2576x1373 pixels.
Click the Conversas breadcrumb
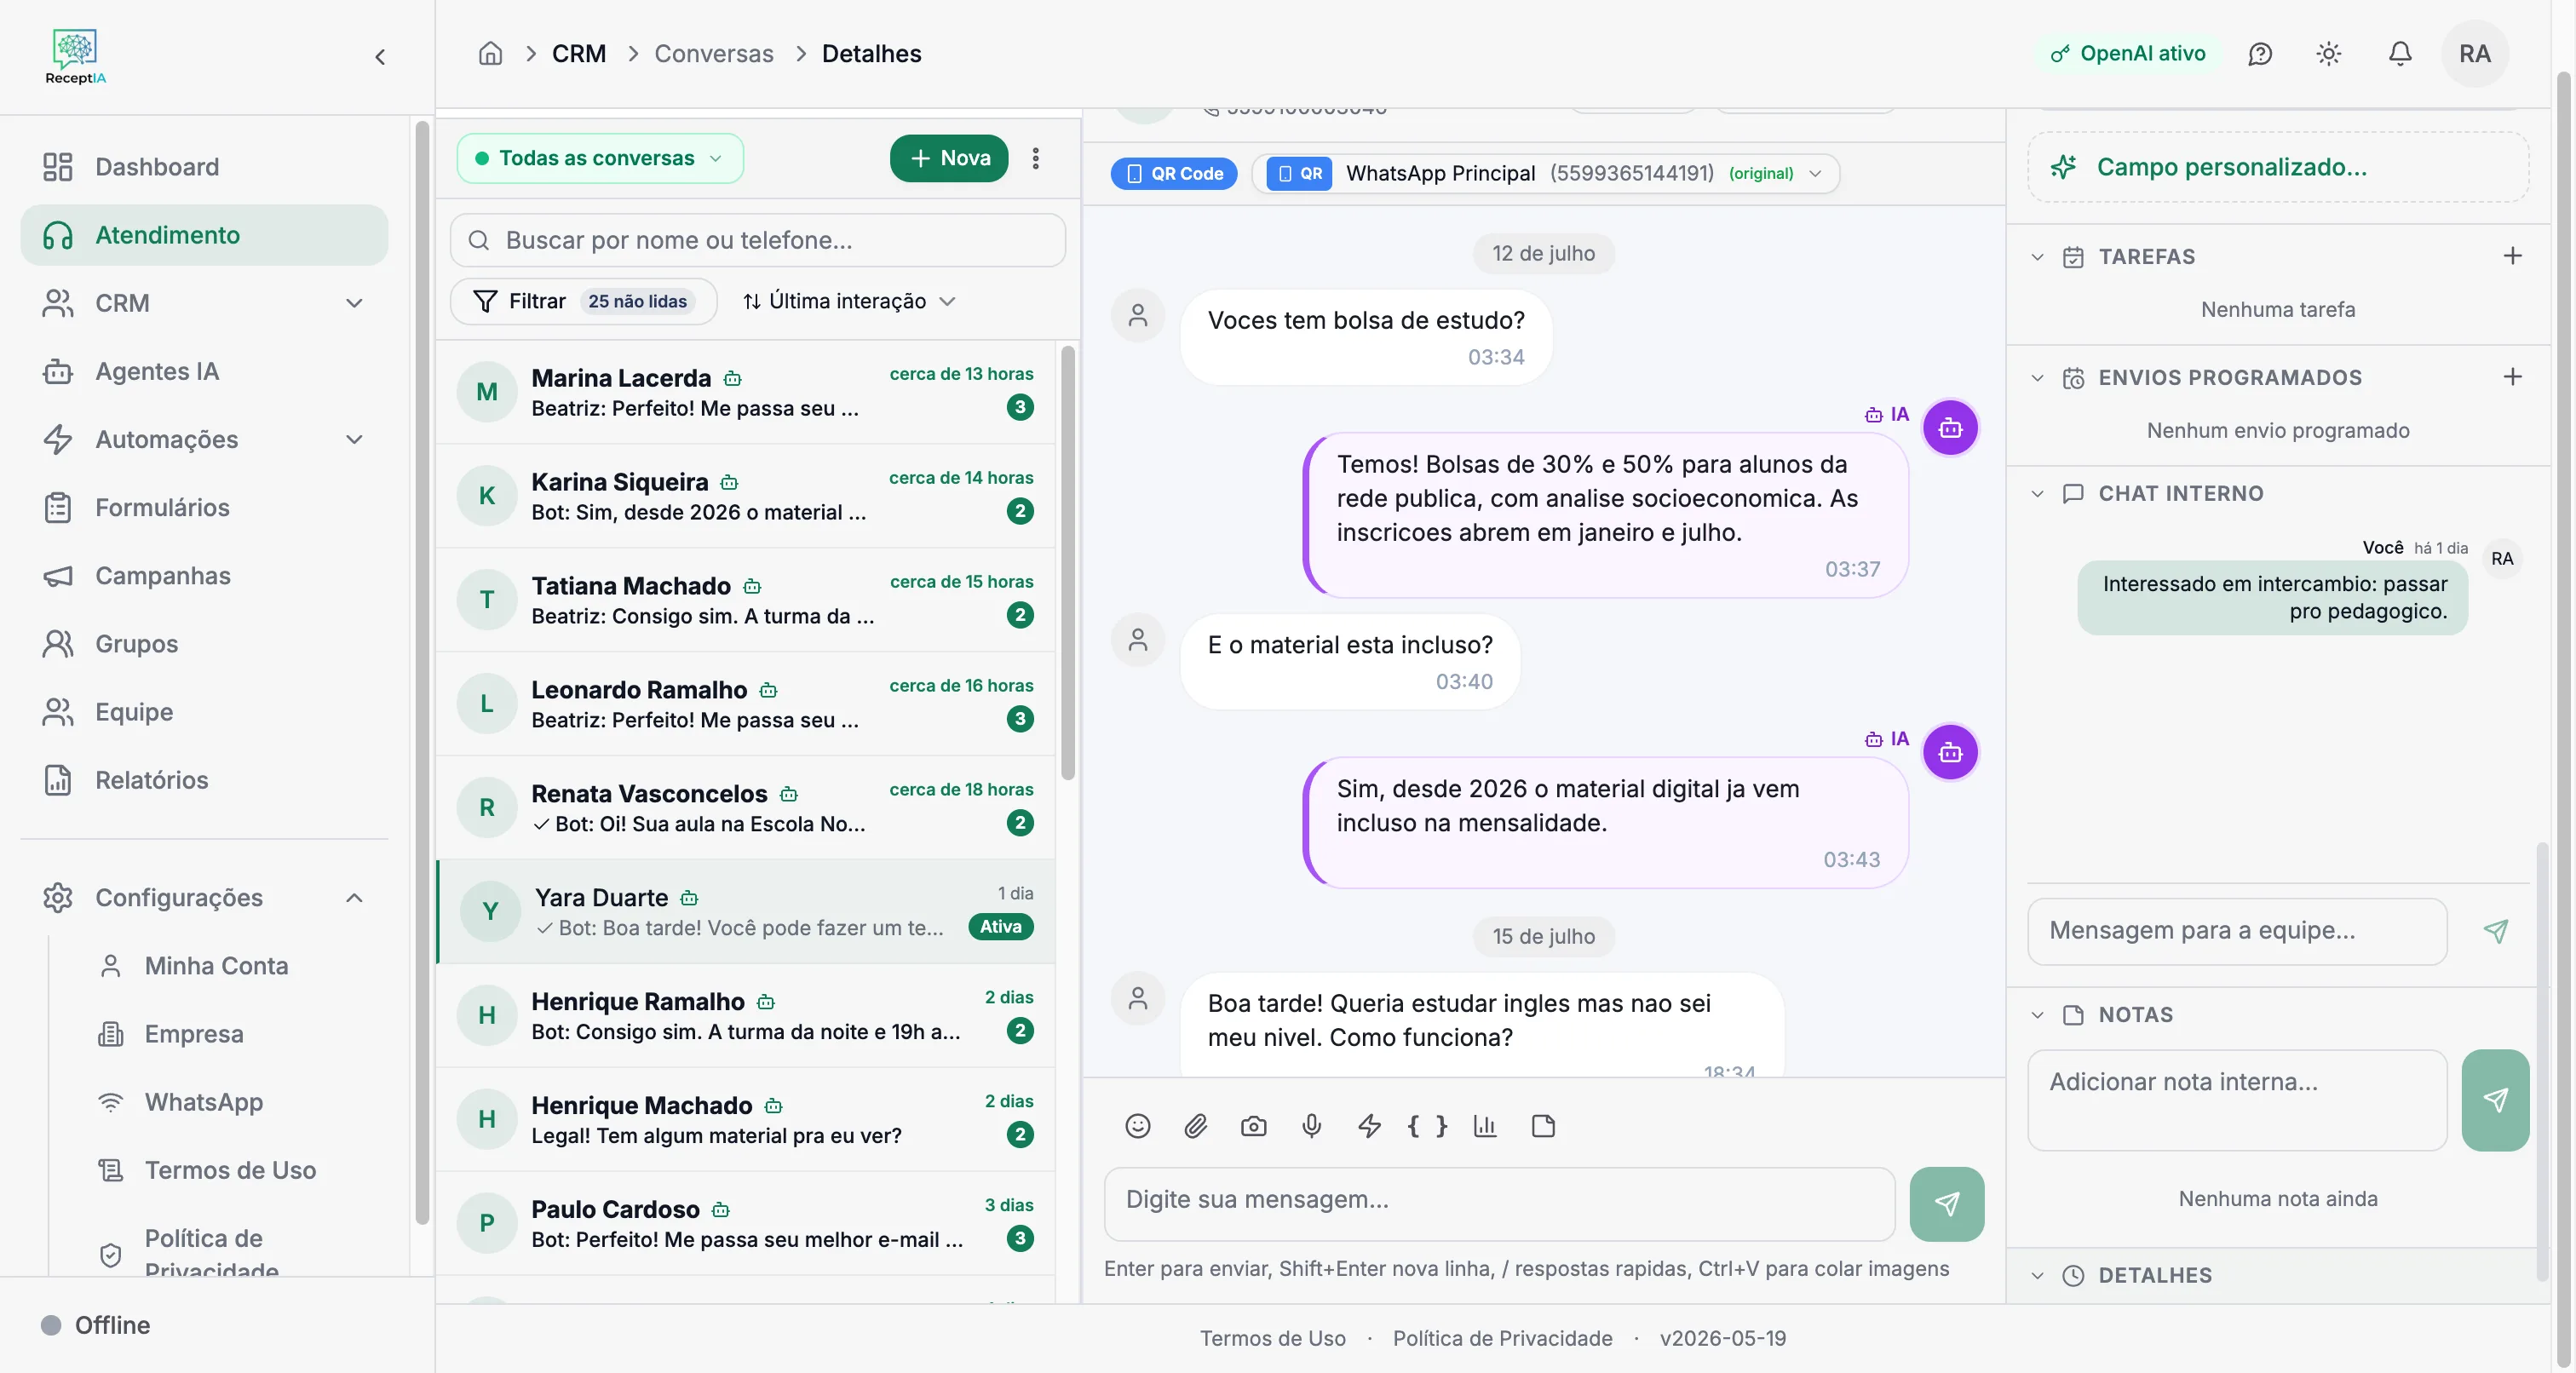click(714, 53)
